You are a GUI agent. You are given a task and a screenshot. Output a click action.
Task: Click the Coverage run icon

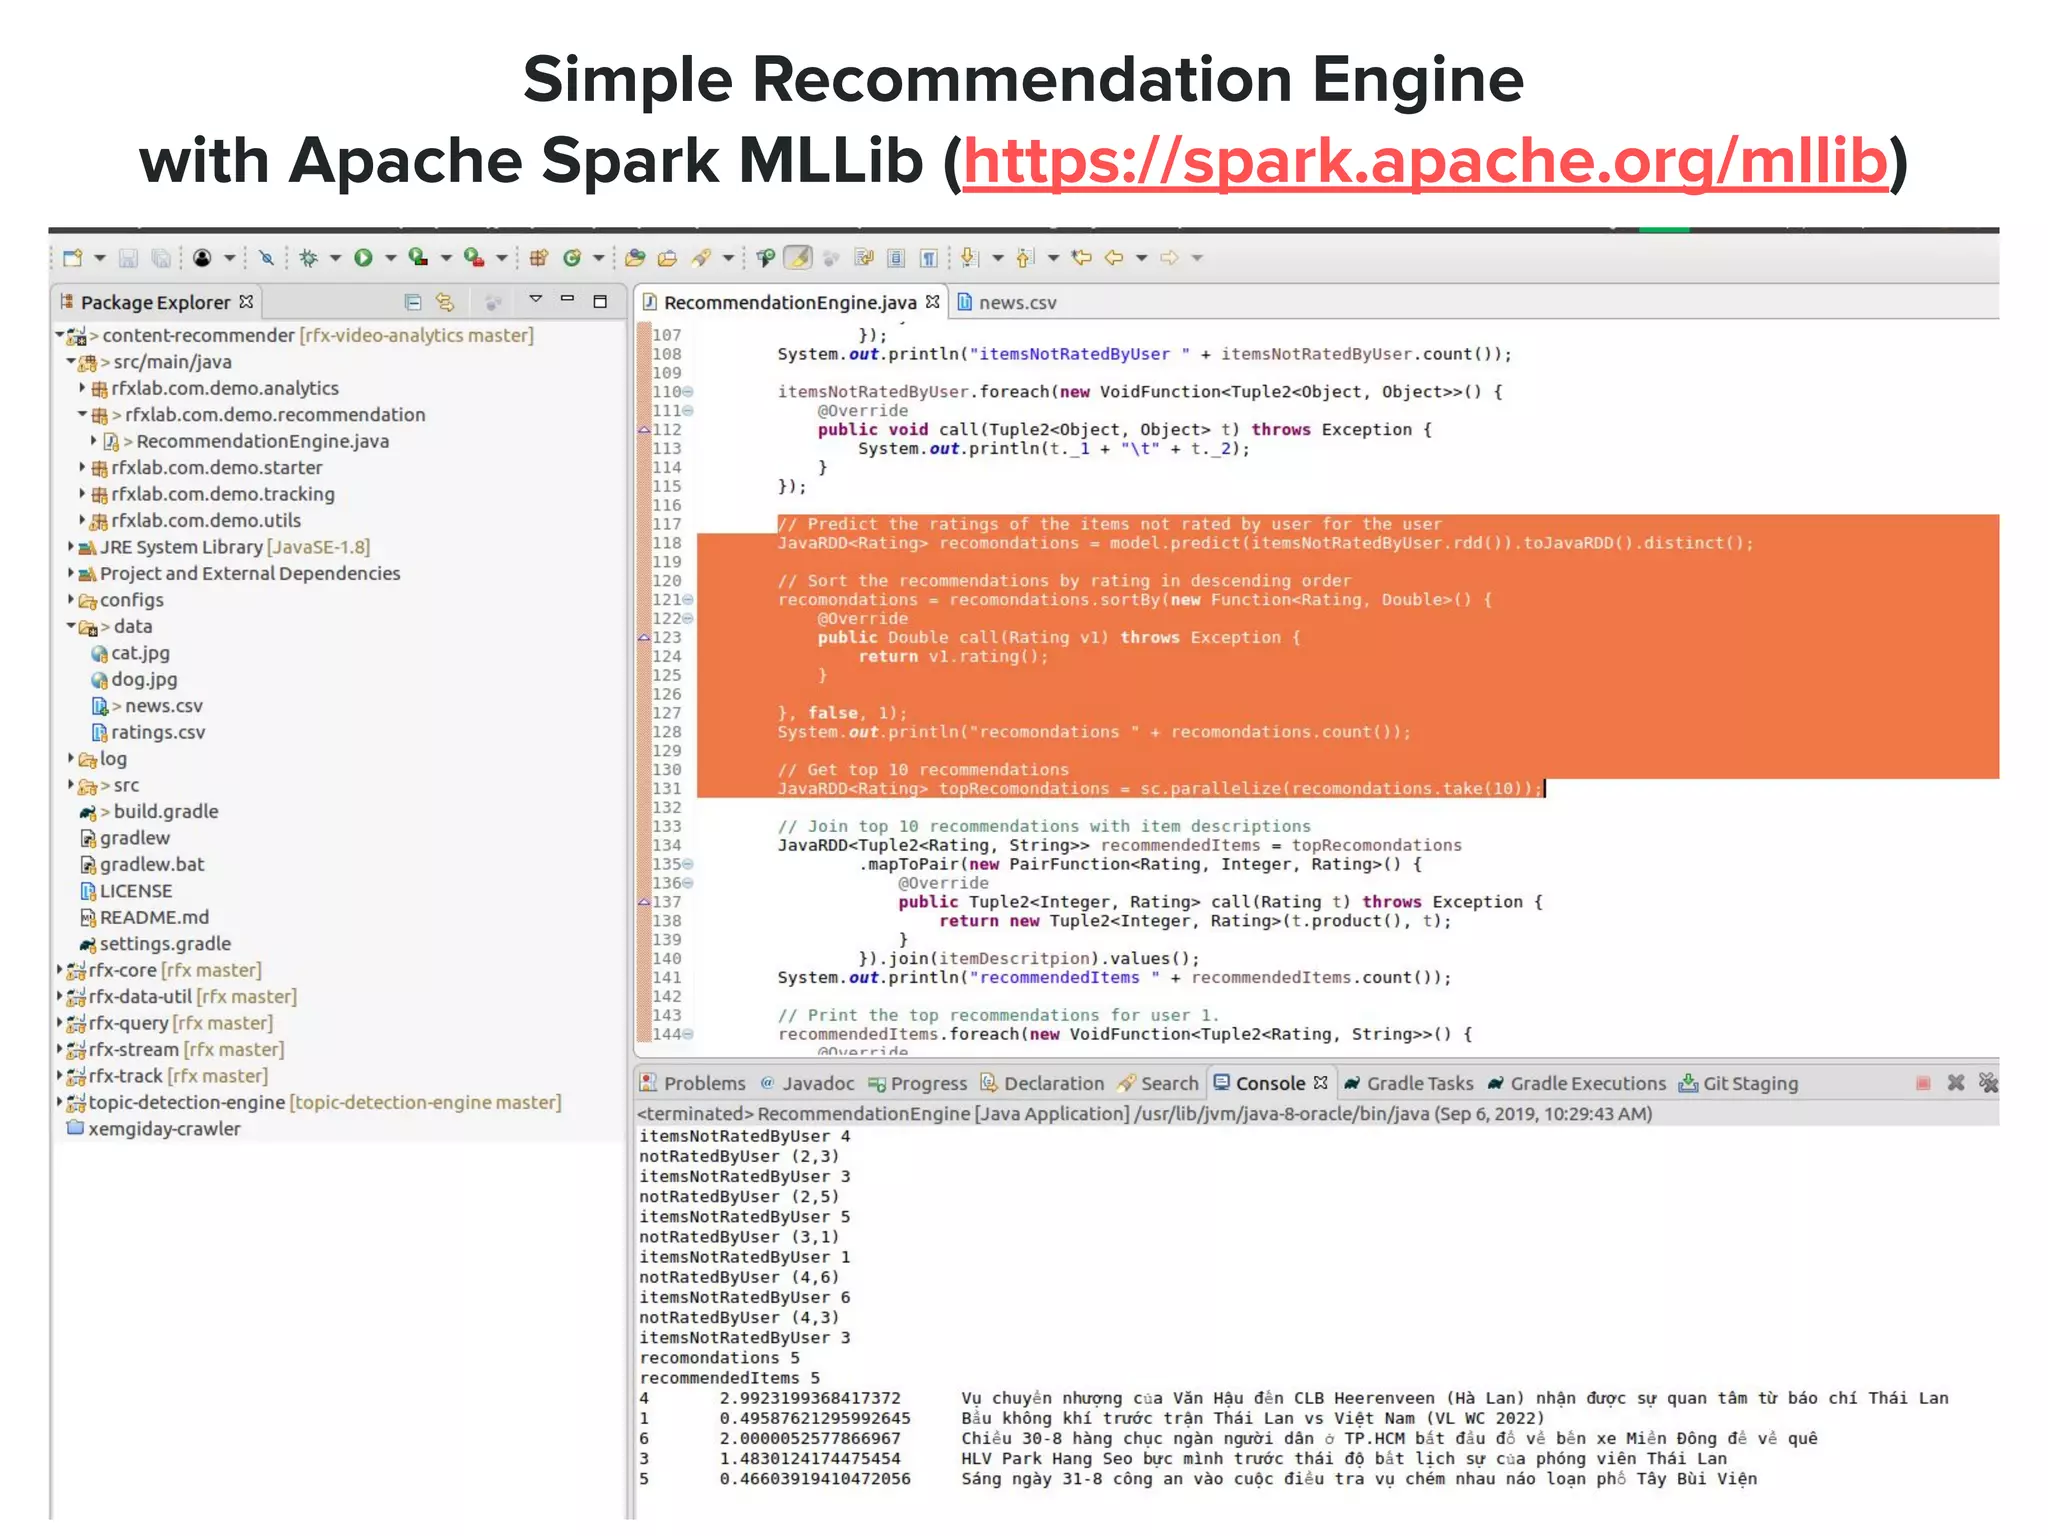pyautogui.click(x=418, y=258)
